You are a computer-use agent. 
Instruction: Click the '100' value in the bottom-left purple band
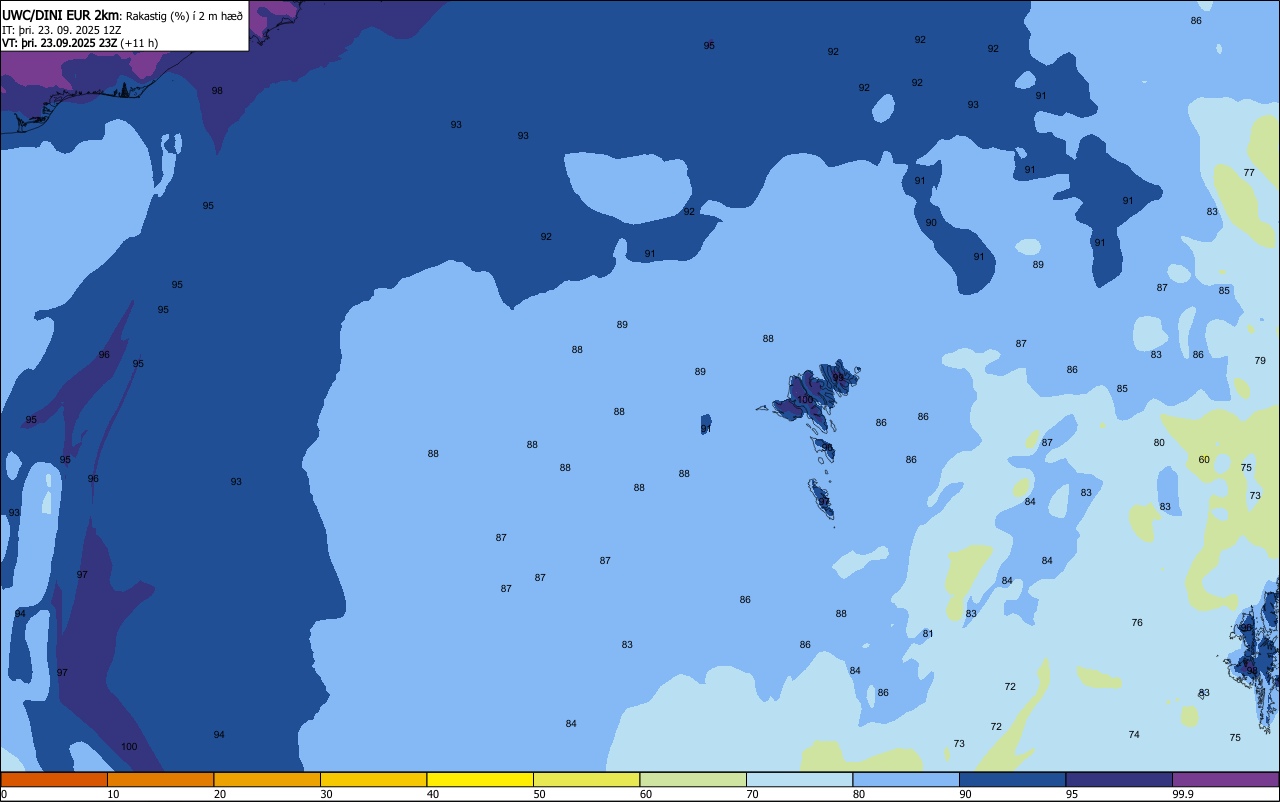point(129,747)
